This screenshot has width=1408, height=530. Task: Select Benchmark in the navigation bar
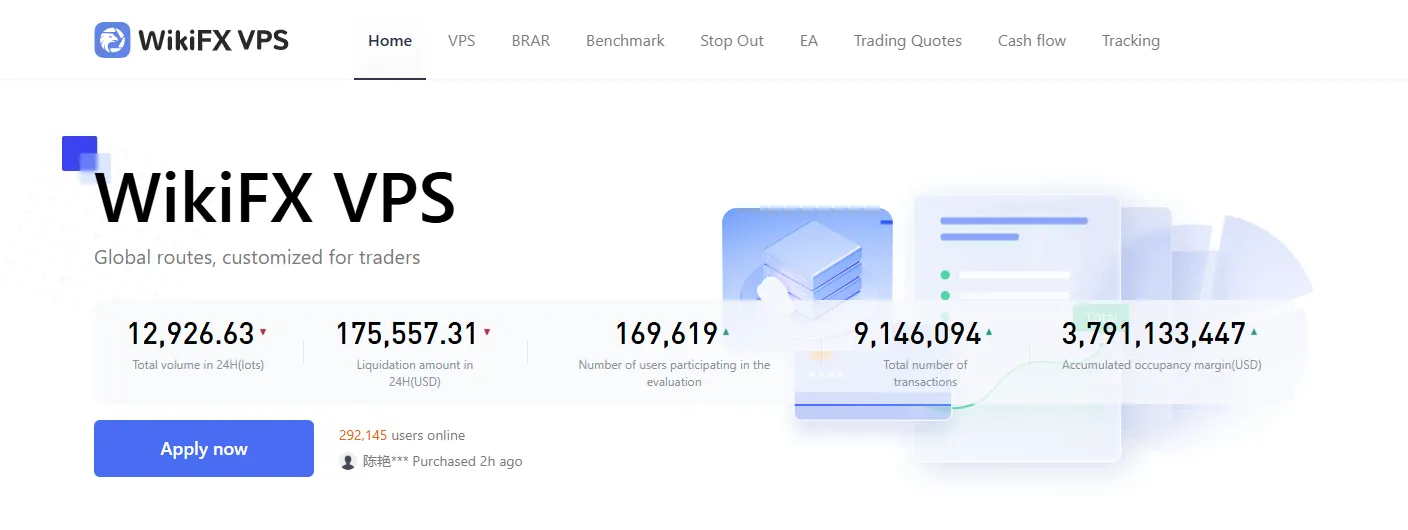(x=625, y=41)
